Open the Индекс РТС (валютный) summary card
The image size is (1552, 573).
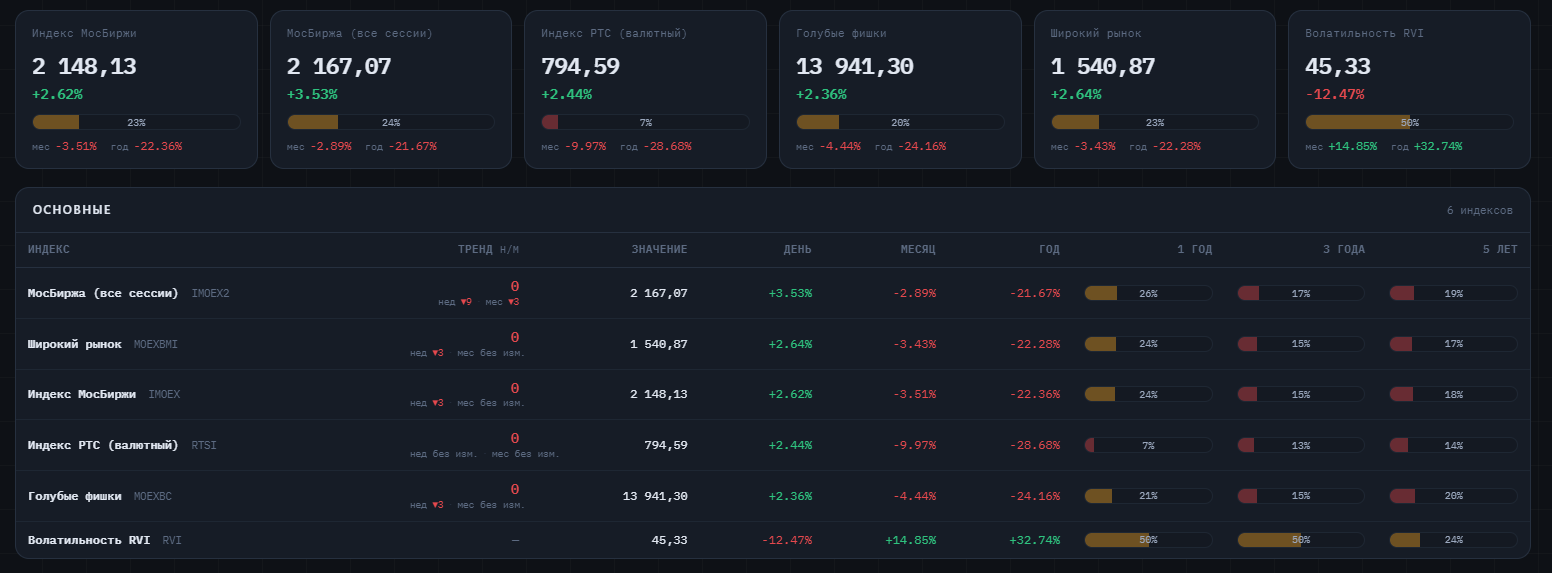click(x=645, y=89)
